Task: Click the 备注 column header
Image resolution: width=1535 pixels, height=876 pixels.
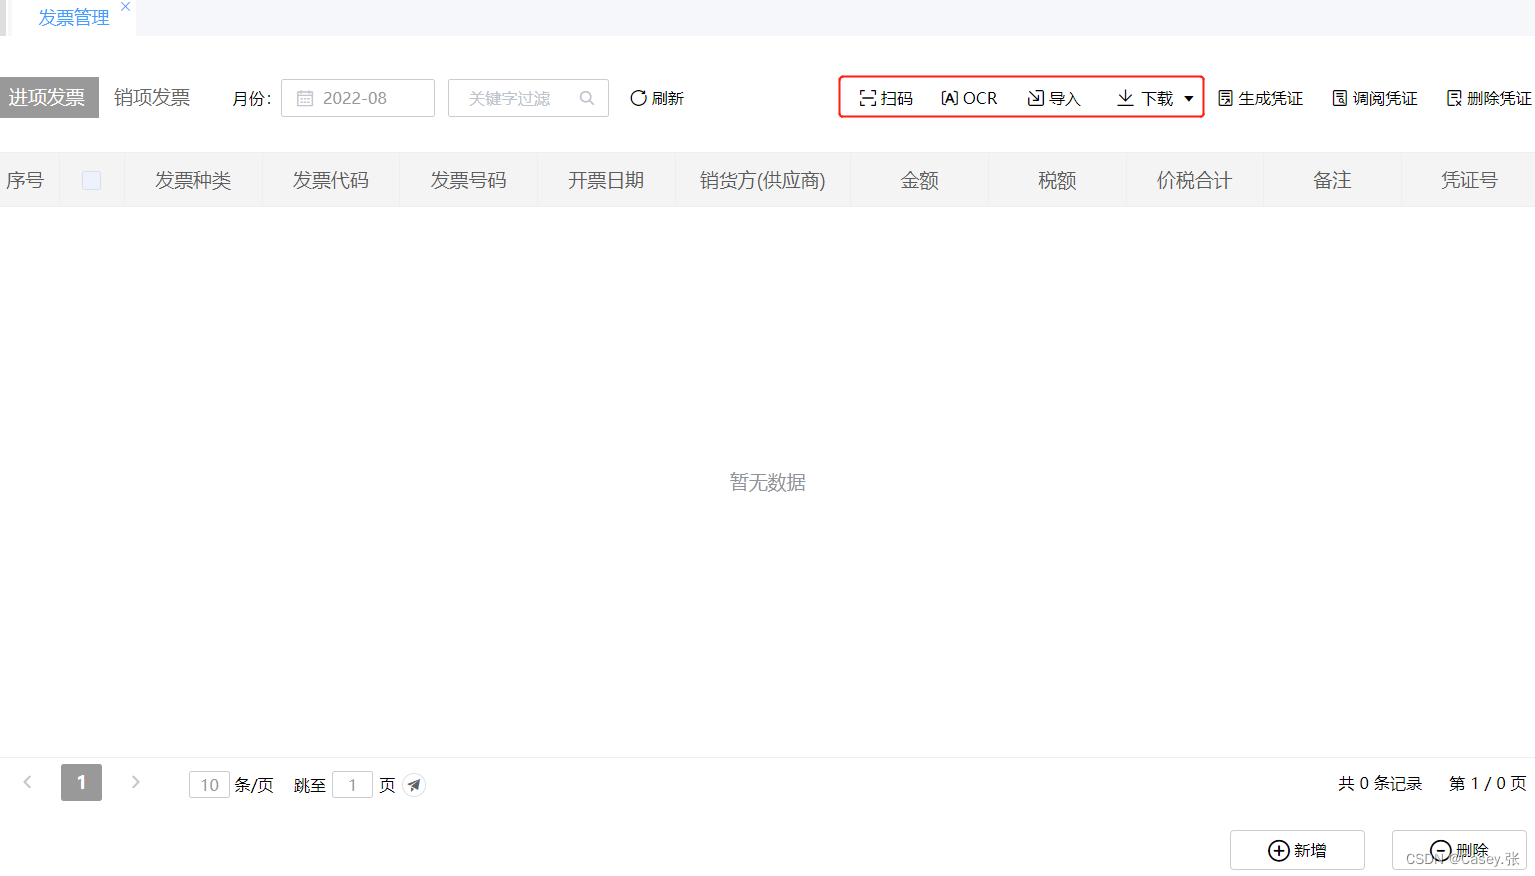Action: [x=1332, y=180]
